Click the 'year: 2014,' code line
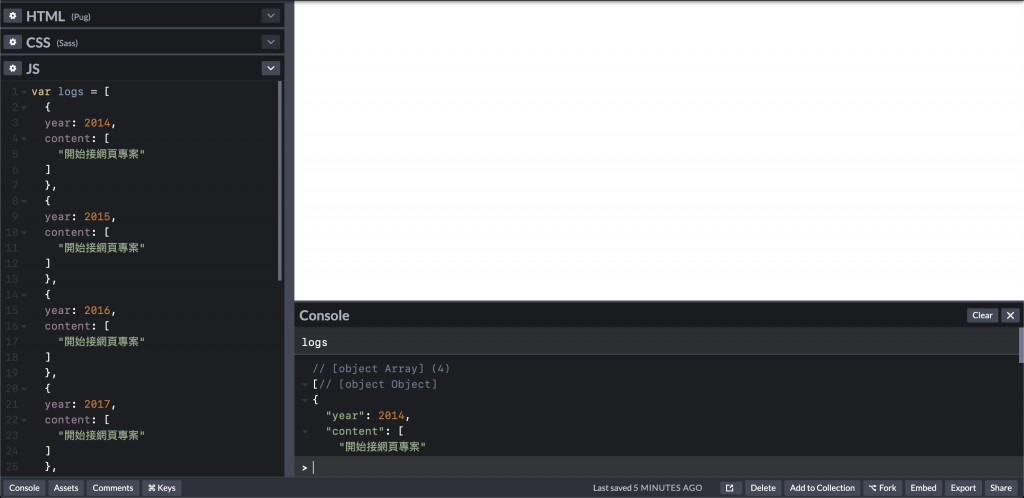1024x498 pixels. (80, 123)
